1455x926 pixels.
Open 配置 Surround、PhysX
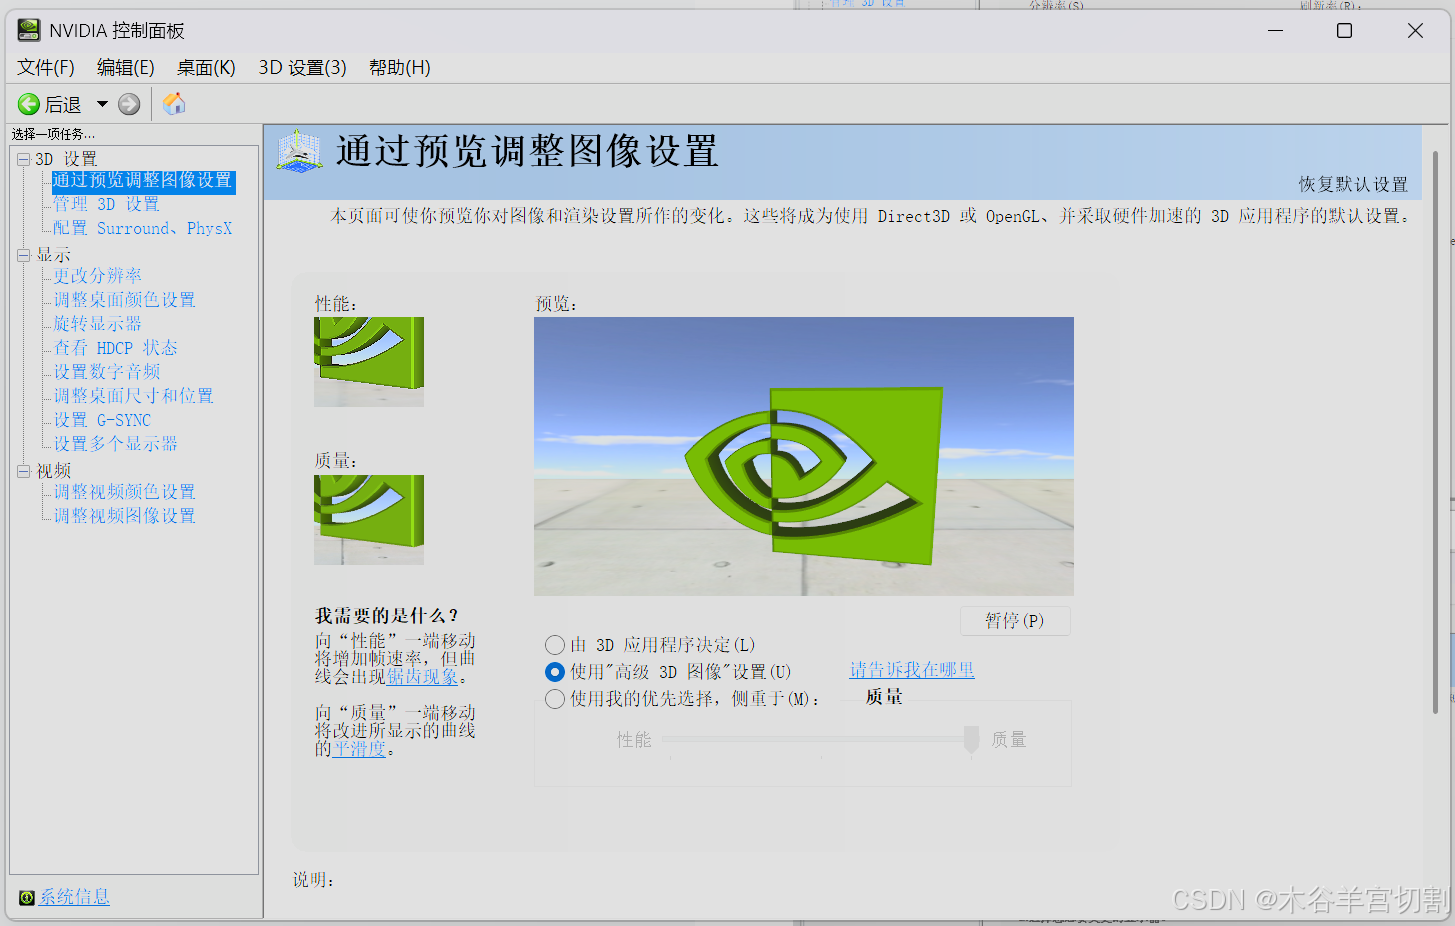point(143,229)
